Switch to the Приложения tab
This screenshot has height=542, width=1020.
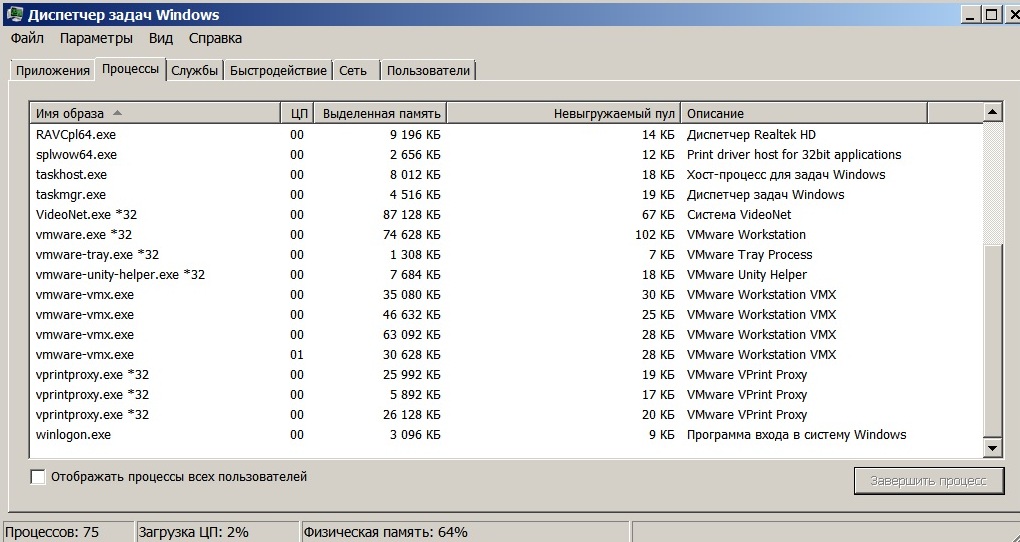point(52,71)
